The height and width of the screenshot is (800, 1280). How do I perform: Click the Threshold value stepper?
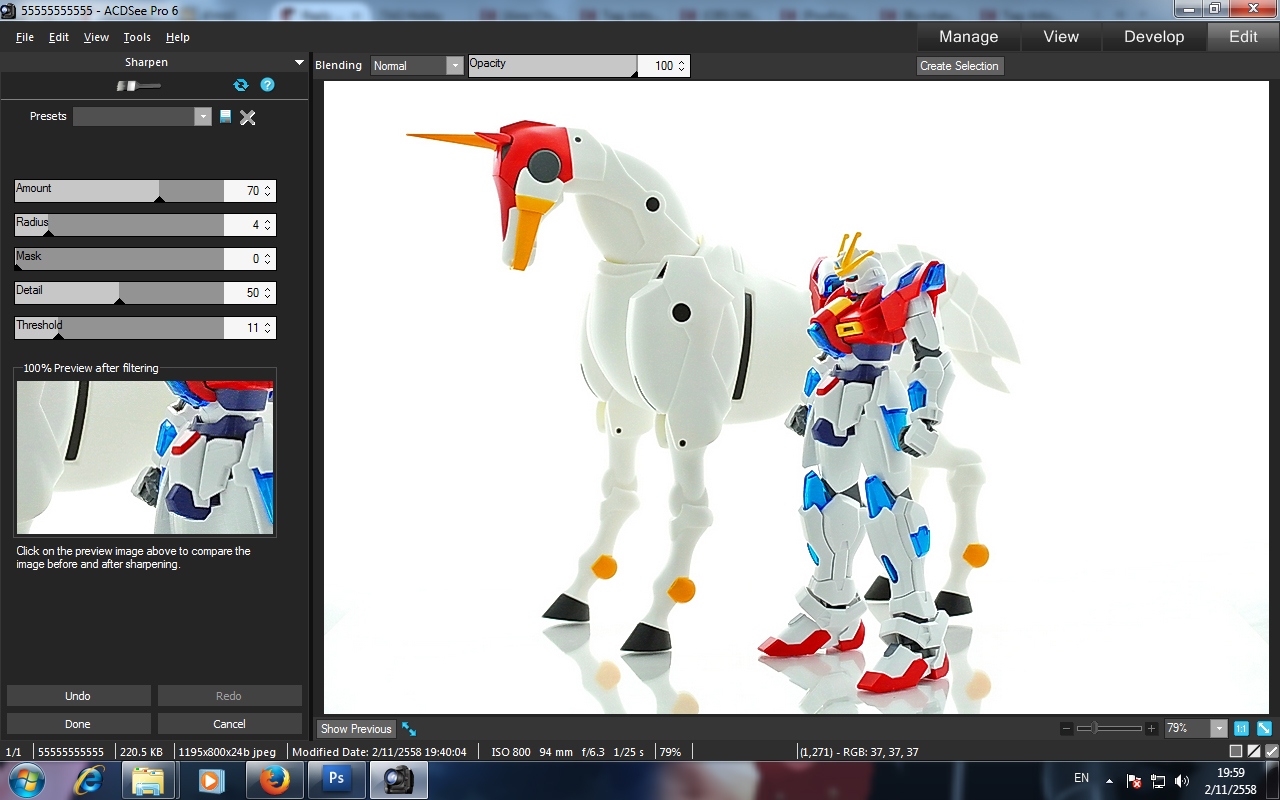267,328
